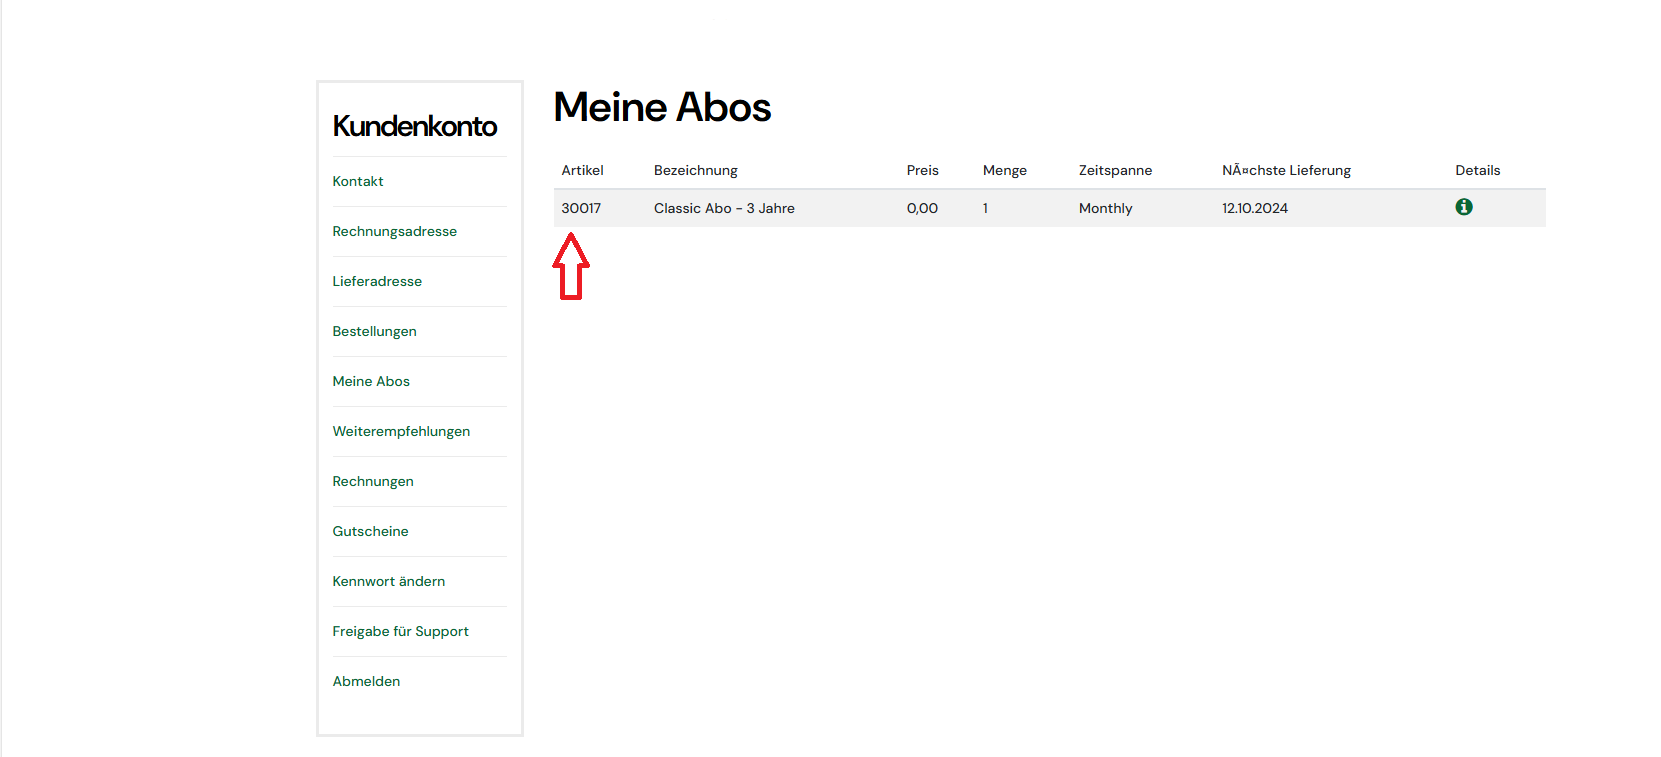Click the Details column header
This screenshot has width=1661, height=757.
pyautogui.click(x=1478, y=170)
